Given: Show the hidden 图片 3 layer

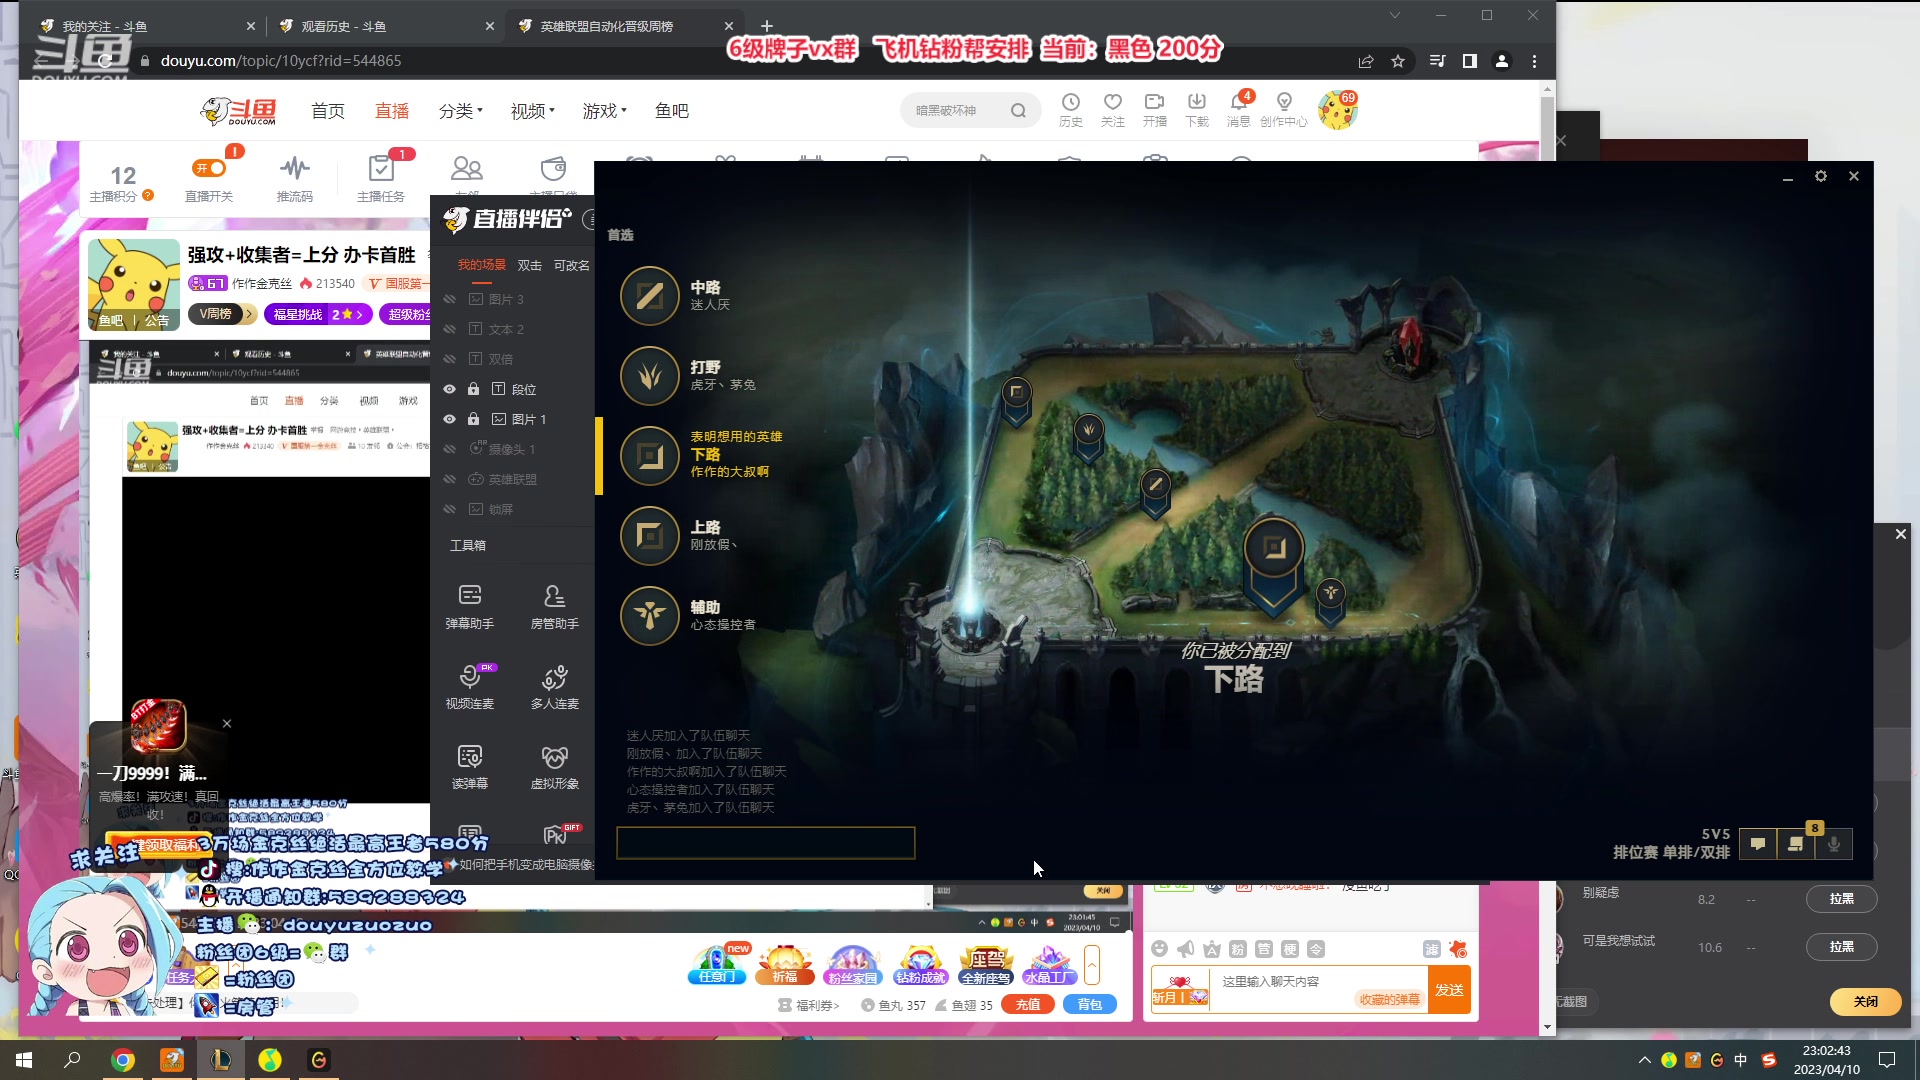Looking at the screenshot, I should [450, 299].
